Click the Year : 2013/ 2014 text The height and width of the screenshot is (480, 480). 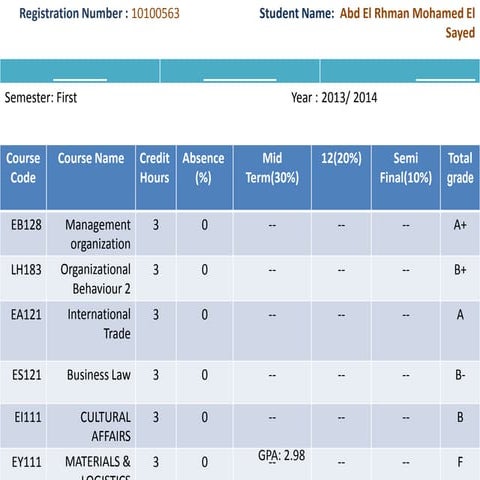(334, 98)
